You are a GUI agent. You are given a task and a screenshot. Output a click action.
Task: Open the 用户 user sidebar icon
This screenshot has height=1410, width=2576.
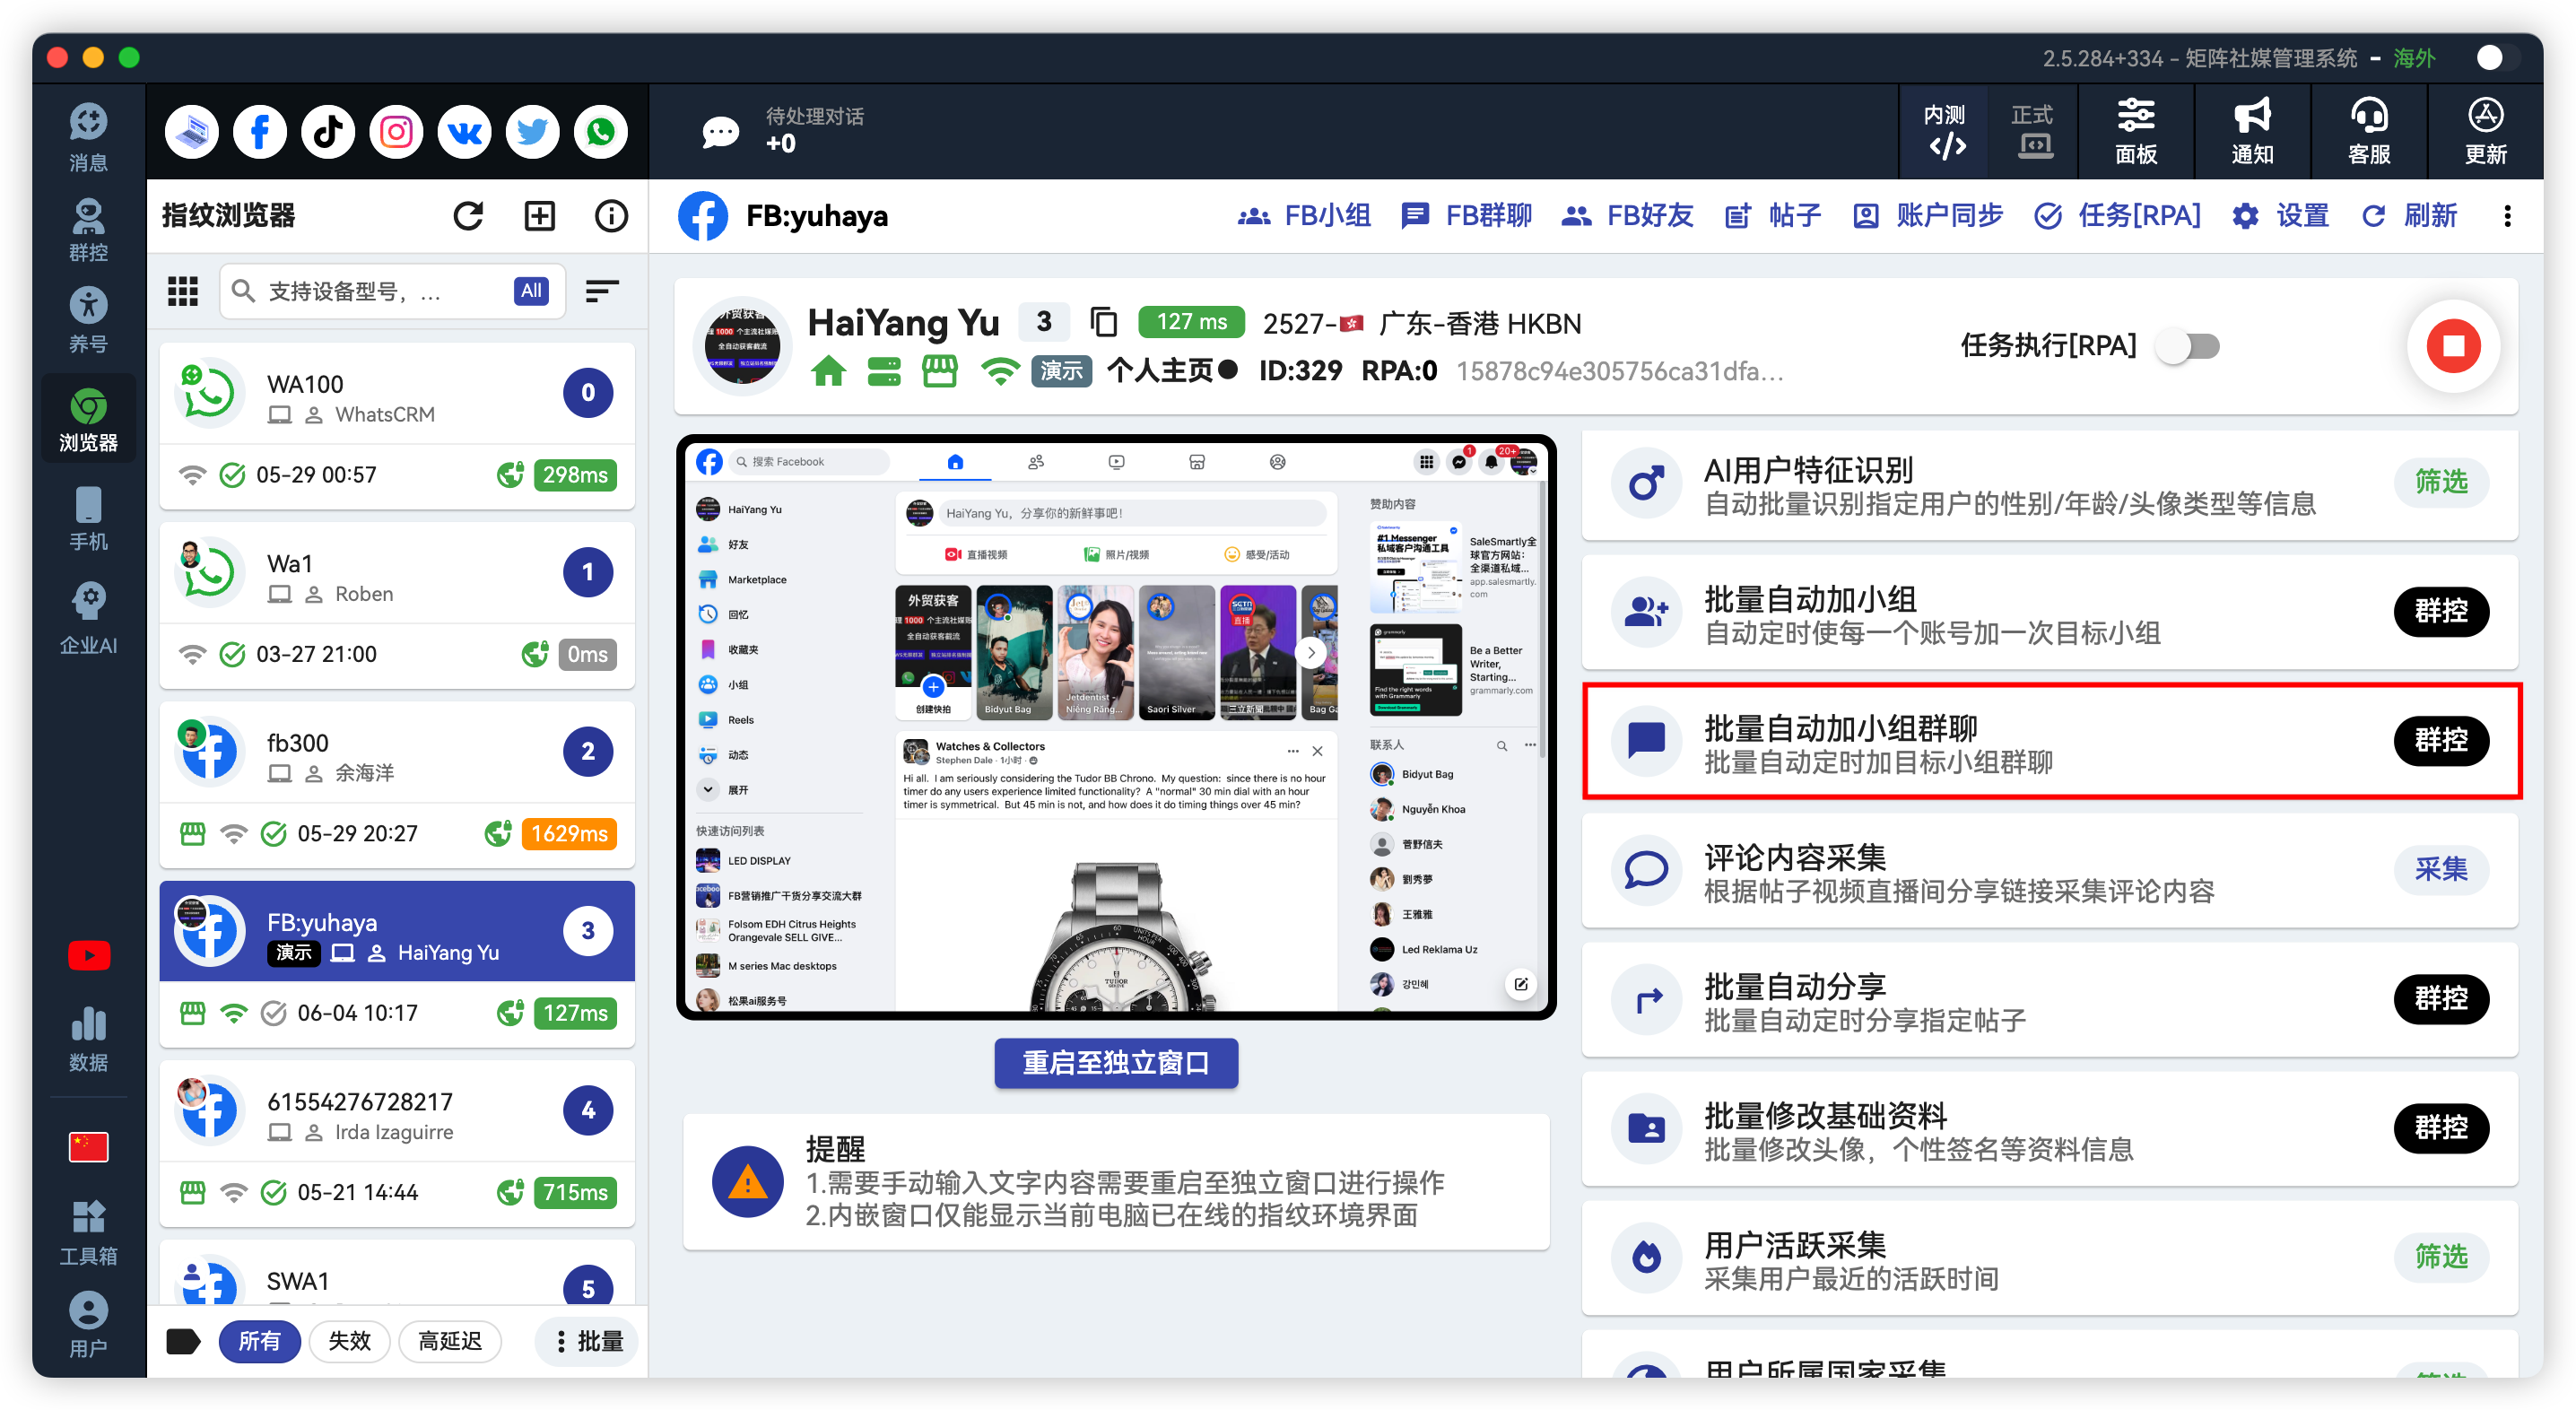[88, 1324]
